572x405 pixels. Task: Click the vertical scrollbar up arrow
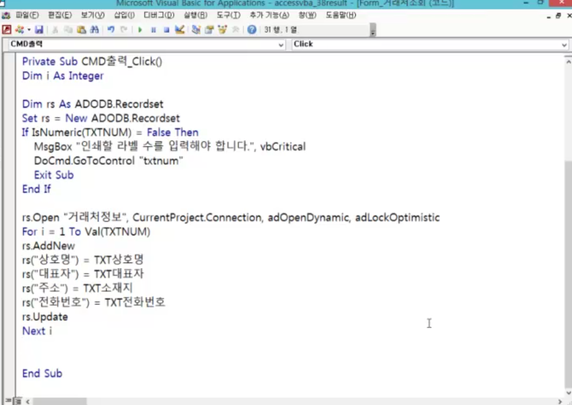pyautogui.click(x=568, y=62)
